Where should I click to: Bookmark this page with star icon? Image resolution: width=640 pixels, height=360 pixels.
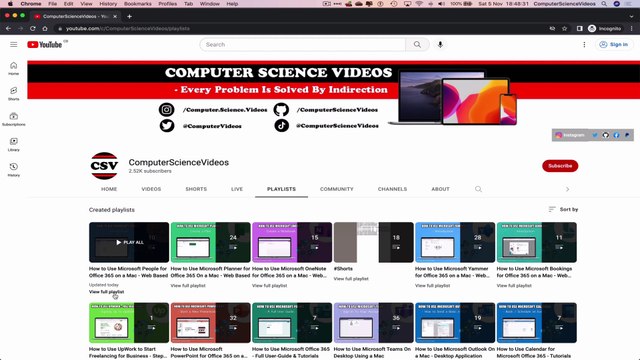coord(564,29)
